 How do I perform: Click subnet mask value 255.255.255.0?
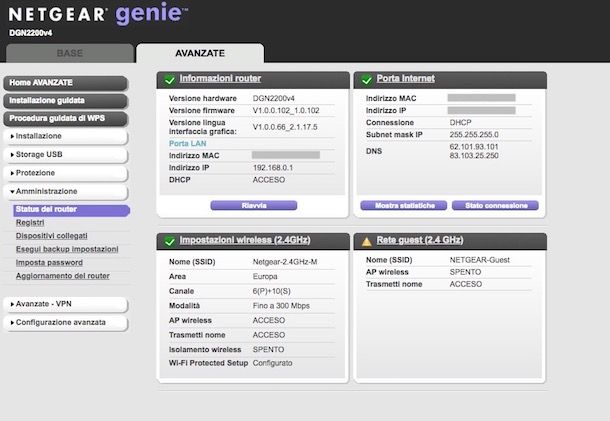click(474, 135)
